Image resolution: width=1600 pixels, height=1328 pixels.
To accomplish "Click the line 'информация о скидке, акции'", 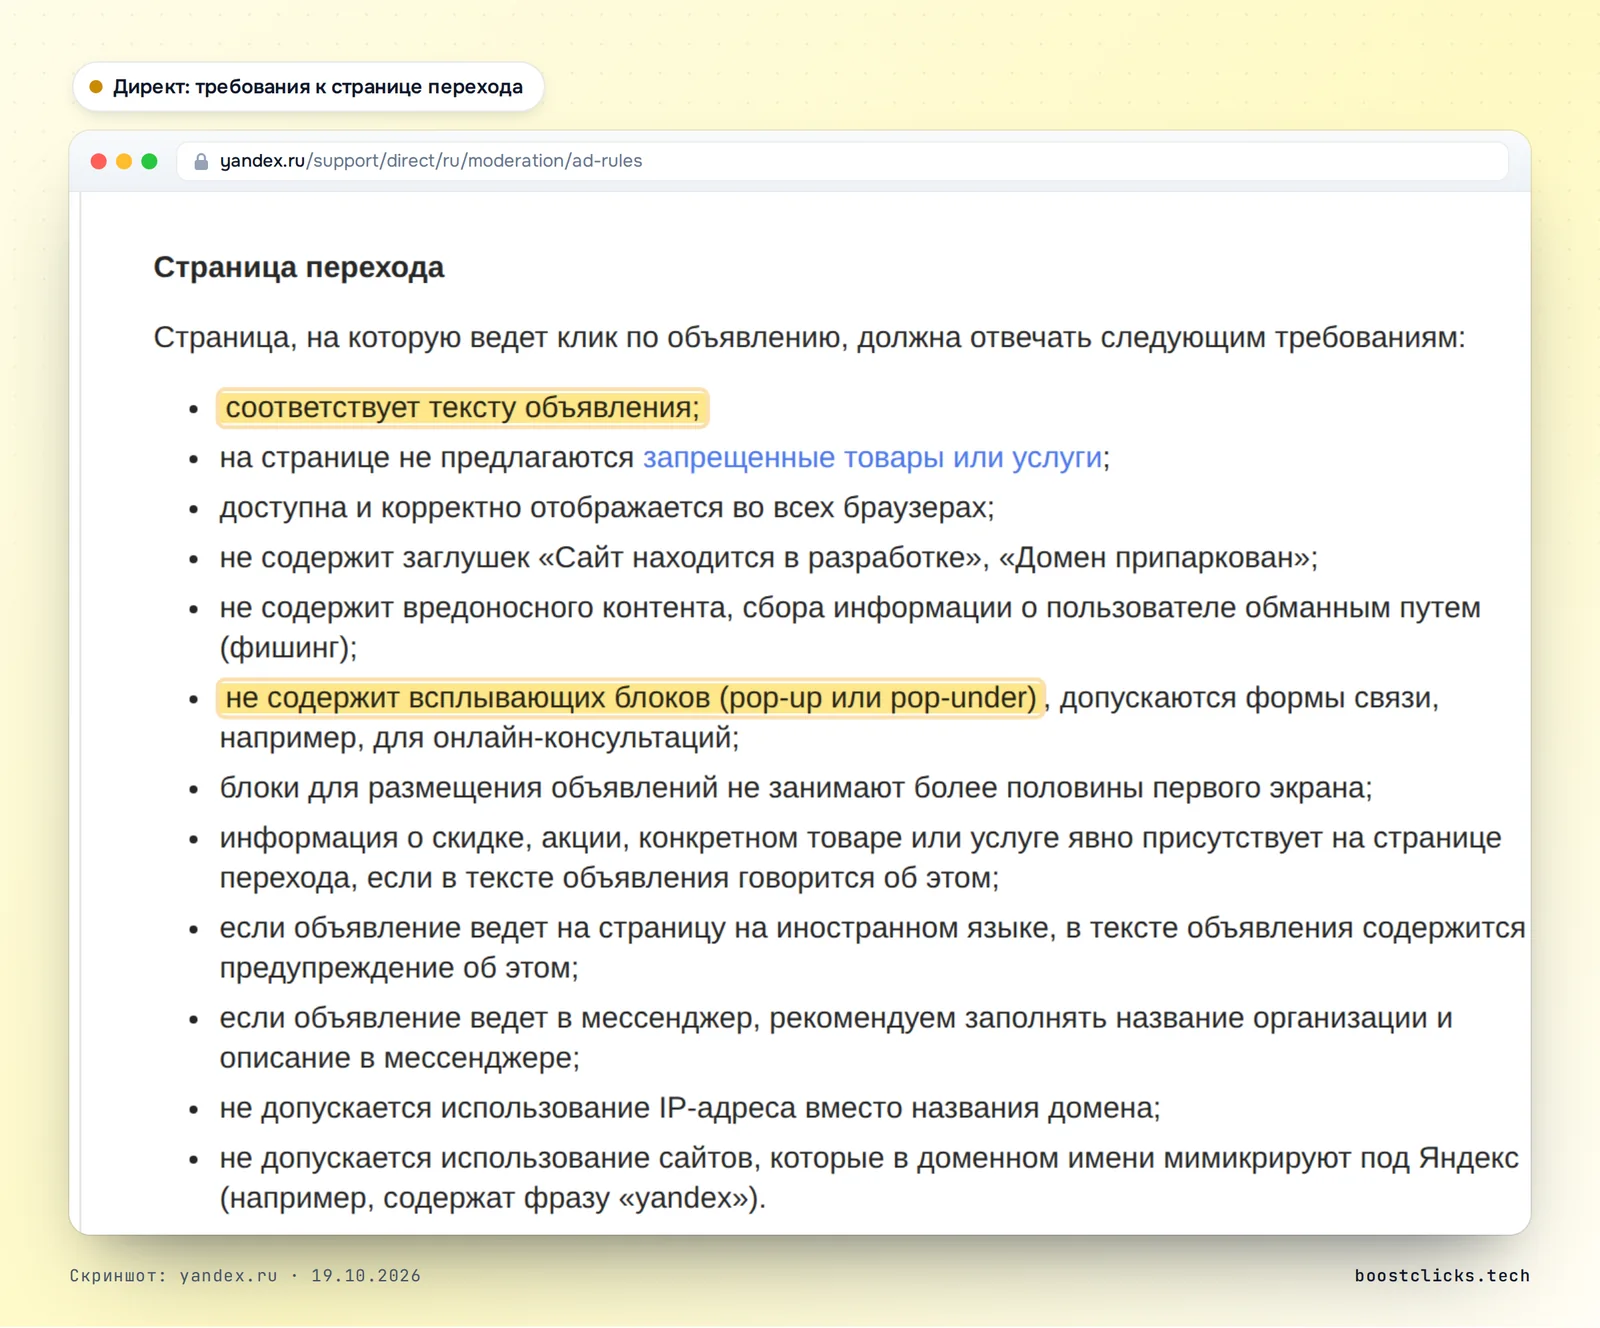I will point(860,858).
